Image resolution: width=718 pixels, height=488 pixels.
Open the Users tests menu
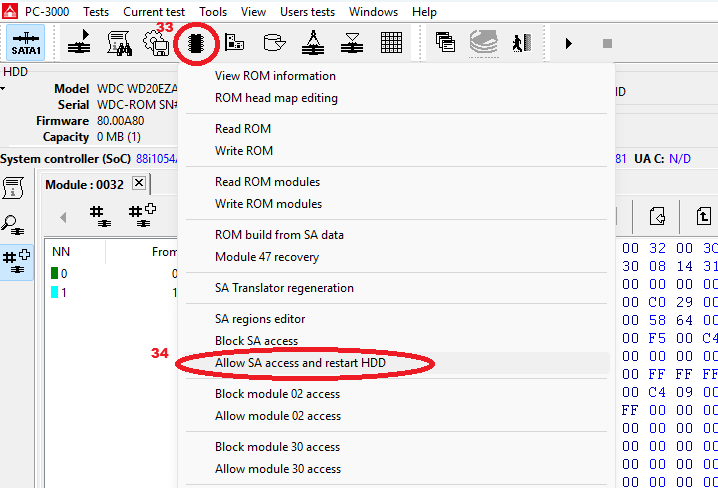coord(307,12)
